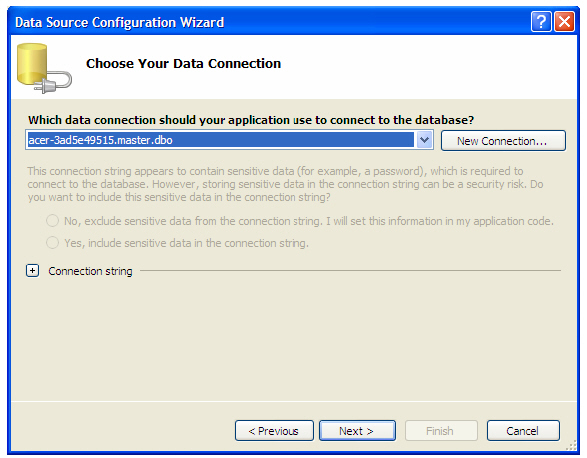The width and height of the screenshot is (587, 458).
Task: Click the disabled Finish button
Action: click(x=441, y=431)
